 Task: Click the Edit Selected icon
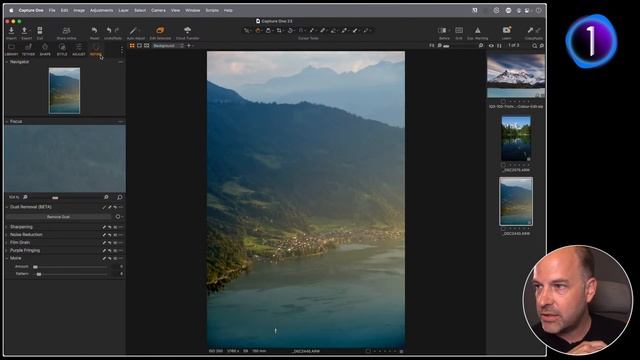[x=160, y=31]
